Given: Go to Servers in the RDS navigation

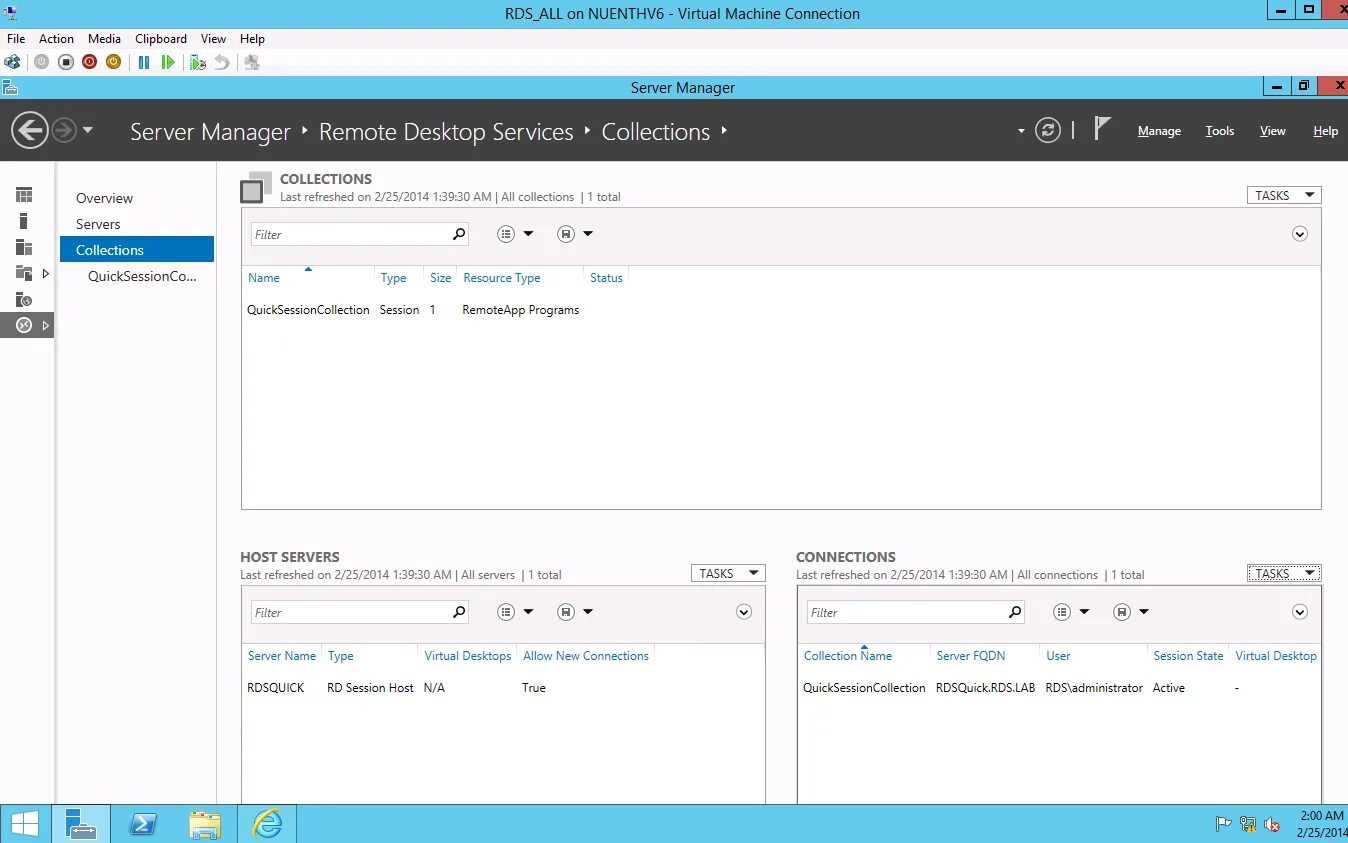Looking at the screenshot, I should [x=98, y=224].
